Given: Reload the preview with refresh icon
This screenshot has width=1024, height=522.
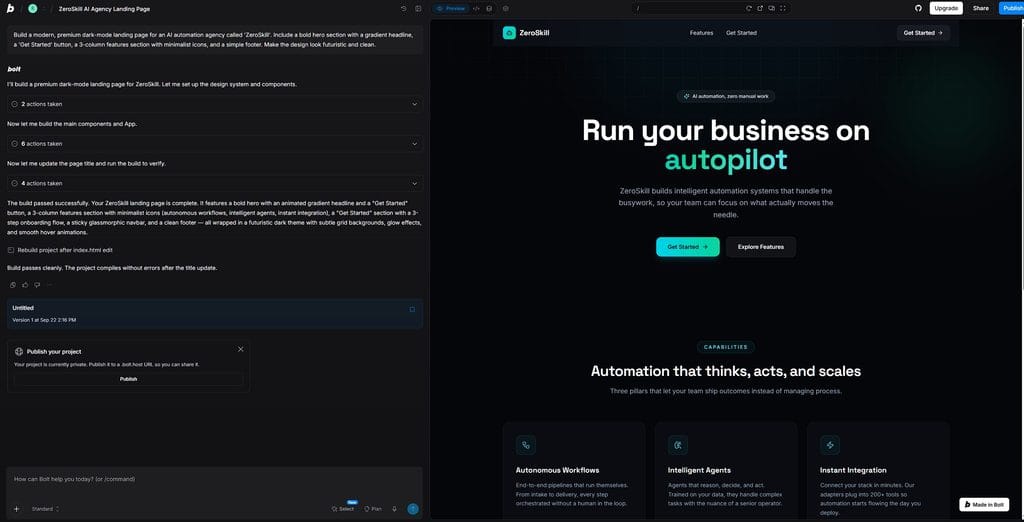Looking at the screenshot, I should pos(749,8).
